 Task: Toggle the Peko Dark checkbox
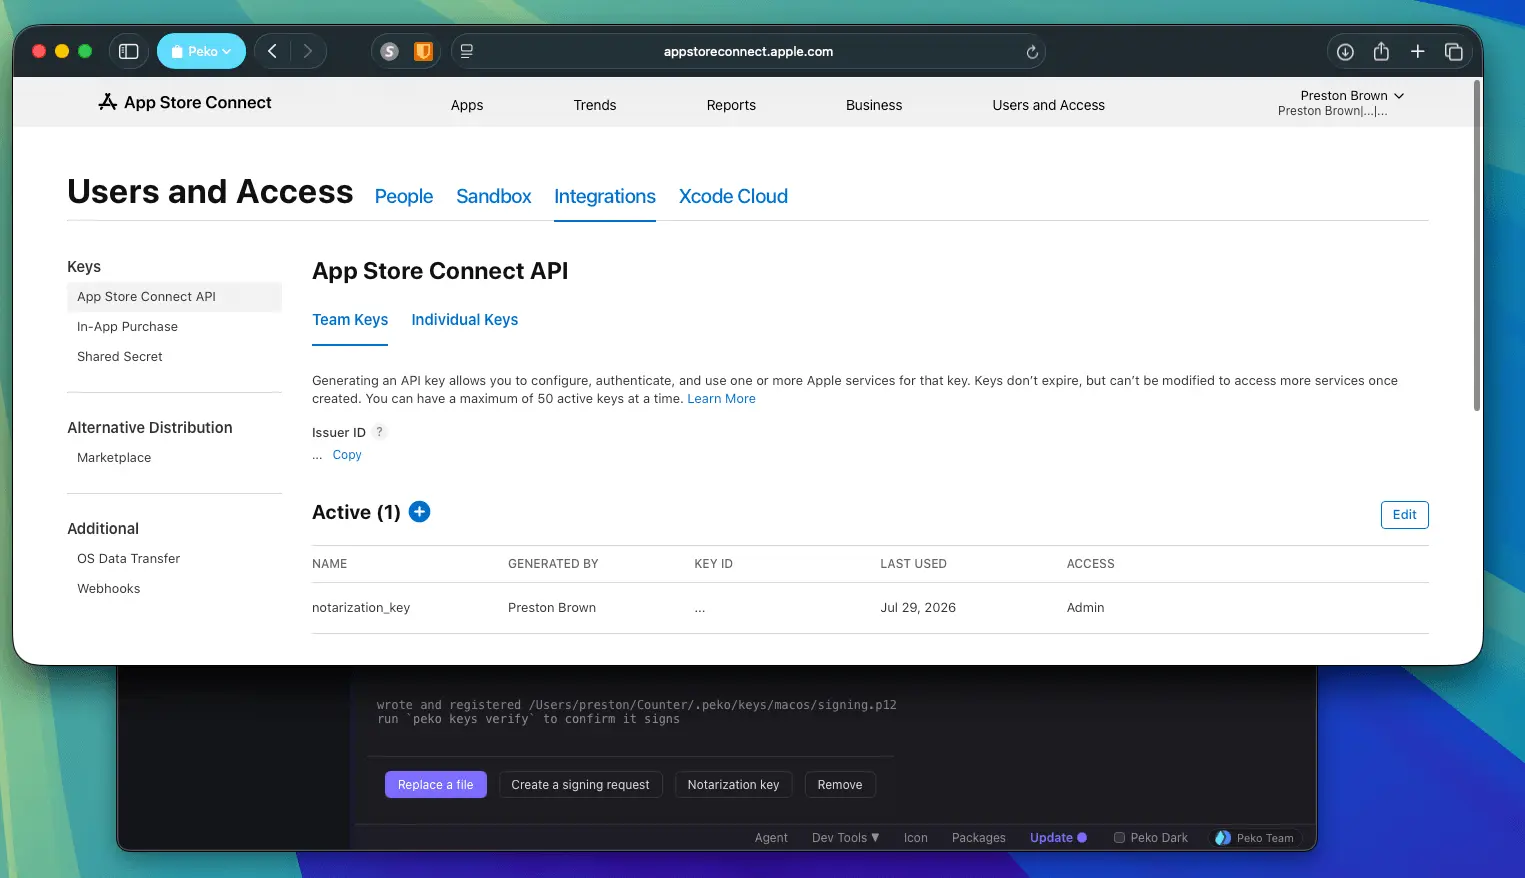pos(1120,838)
